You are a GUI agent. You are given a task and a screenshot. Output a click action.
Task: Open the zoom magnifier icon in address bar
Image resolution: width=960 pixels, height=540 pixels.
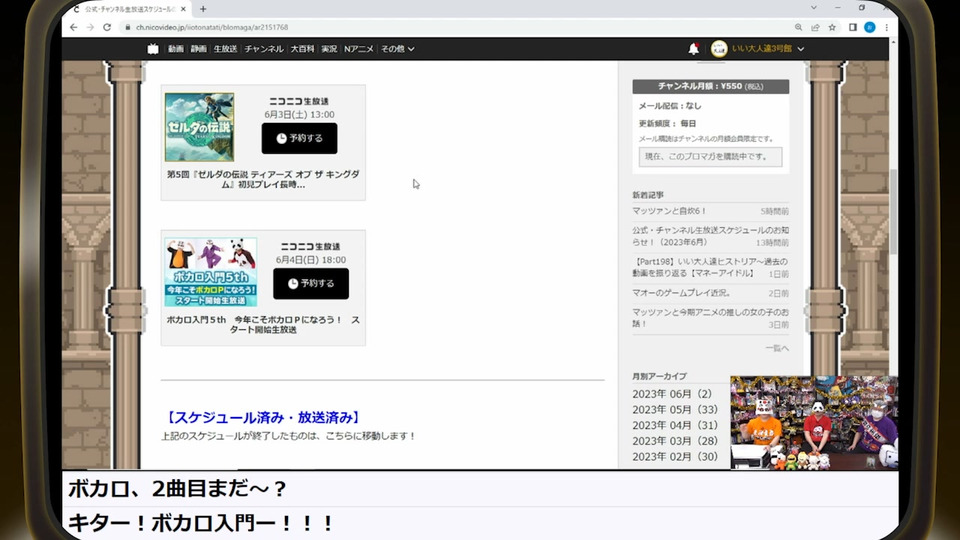798,28
